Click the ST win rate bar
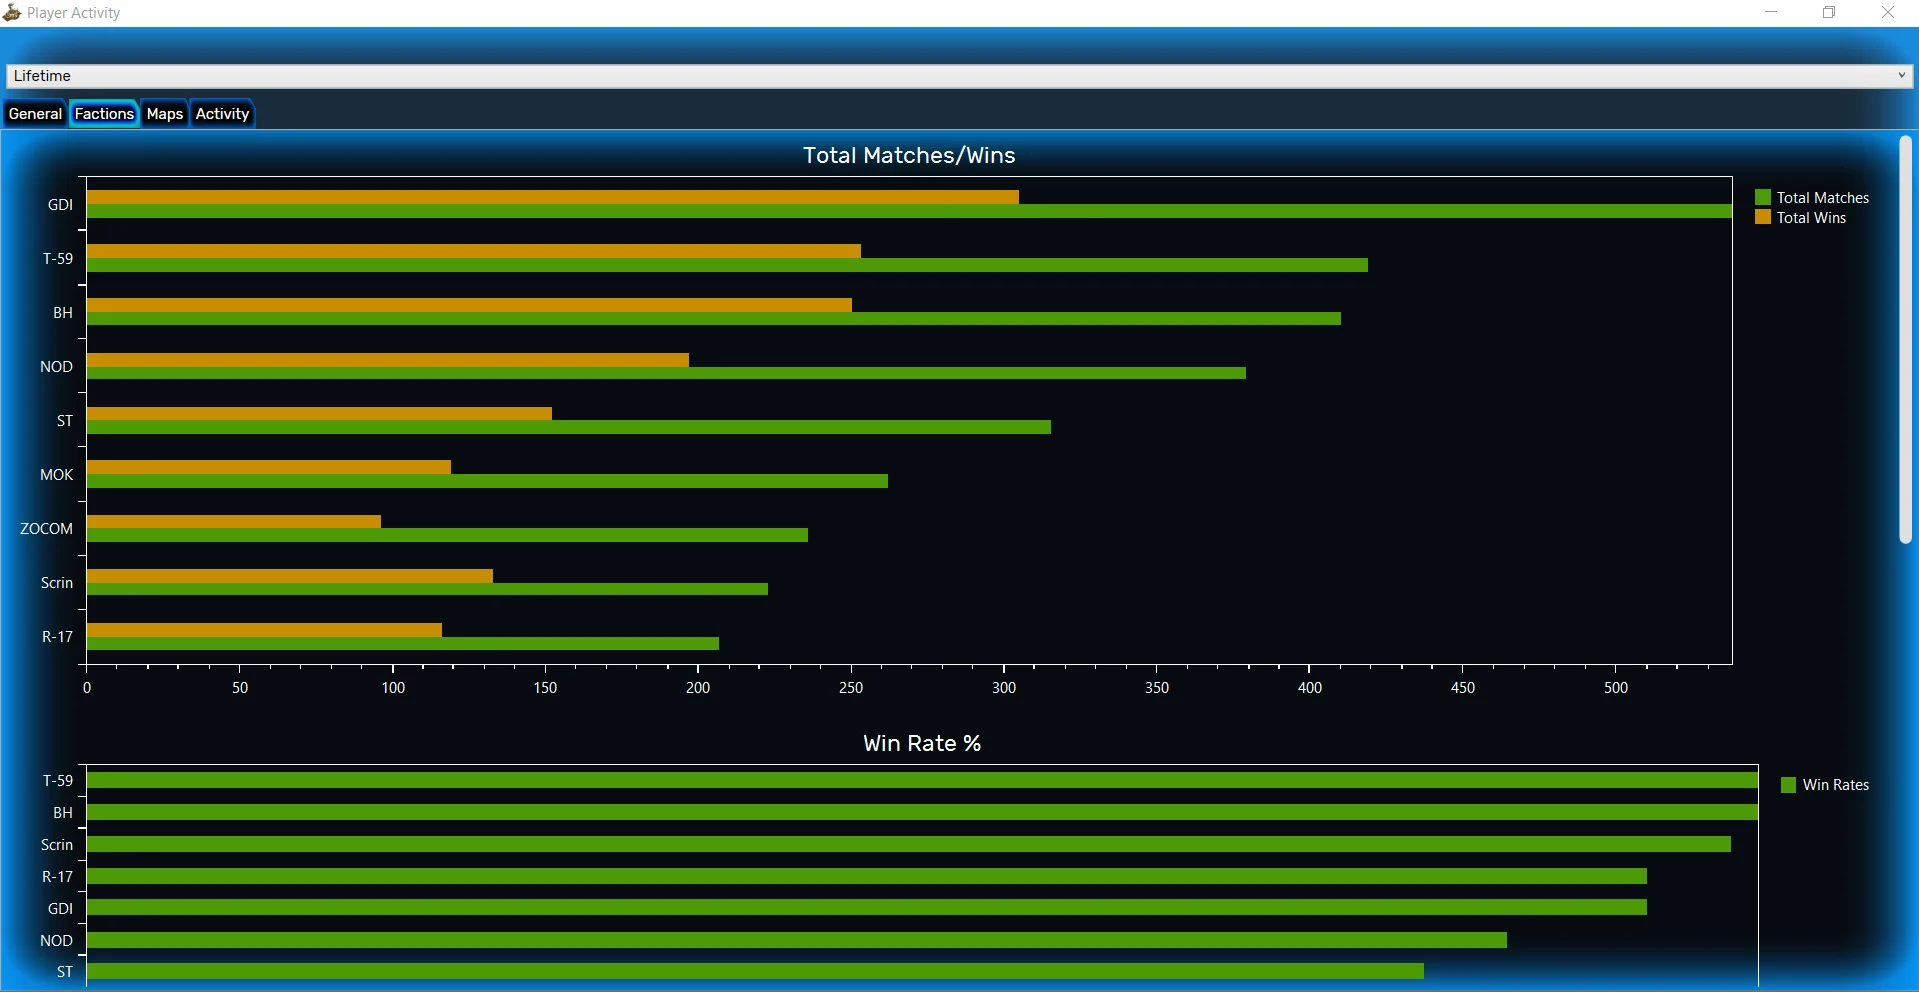 tap(755, 971)
